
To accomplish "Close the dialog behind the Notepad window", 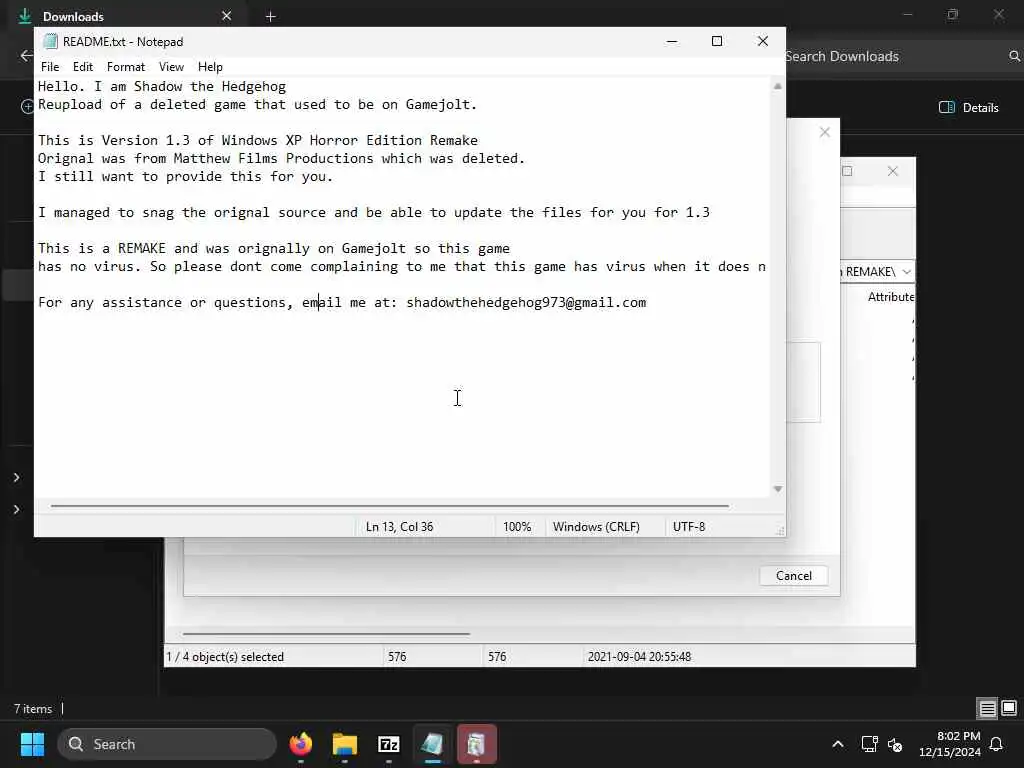I will point(824,133).
